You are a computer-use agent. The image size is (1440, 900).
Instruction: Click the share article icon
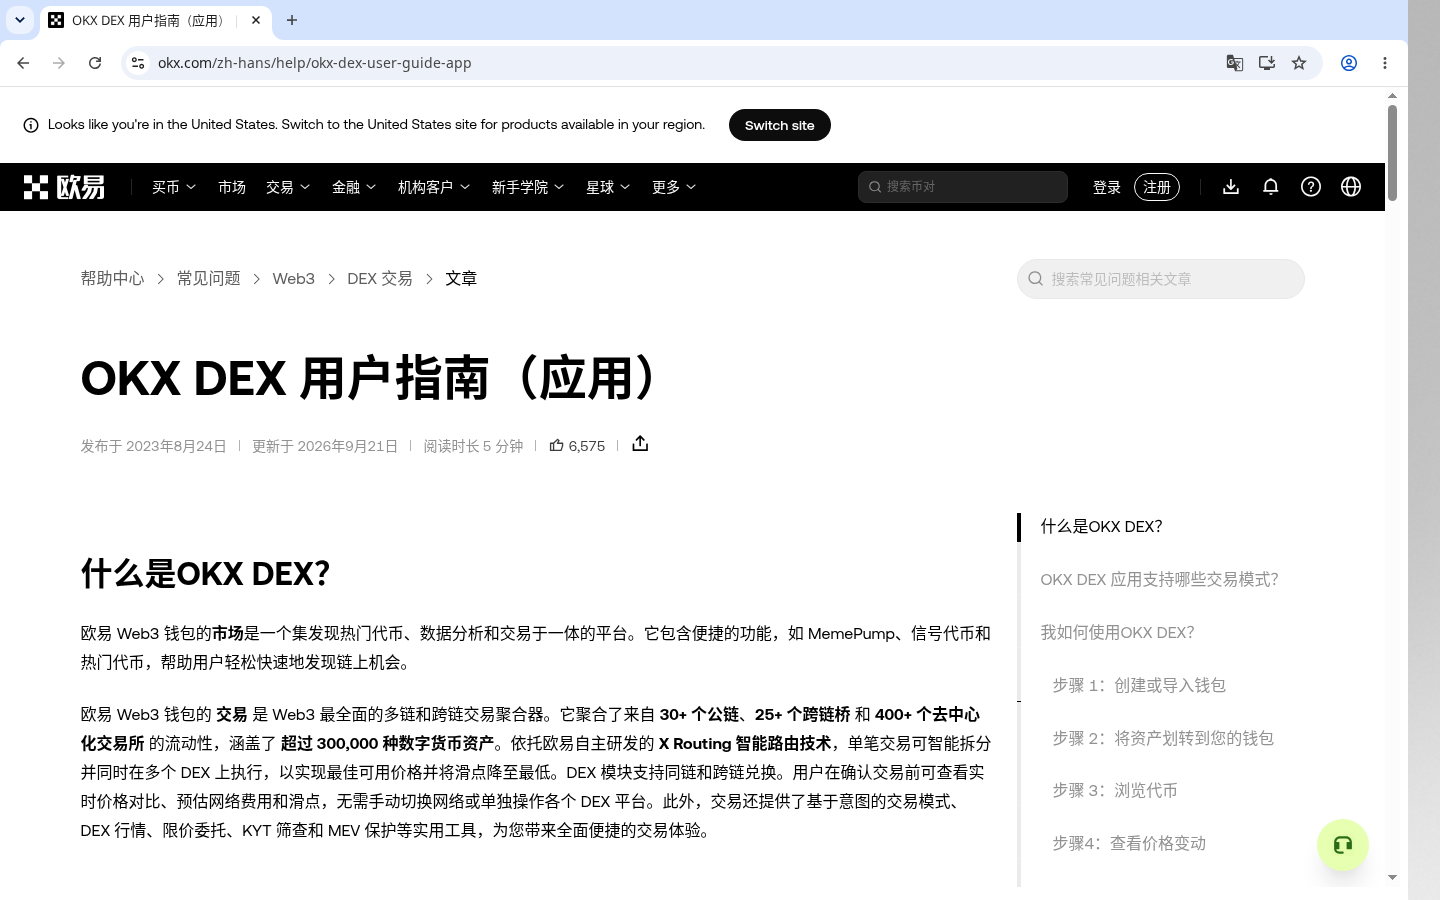[x=640, y=444]
